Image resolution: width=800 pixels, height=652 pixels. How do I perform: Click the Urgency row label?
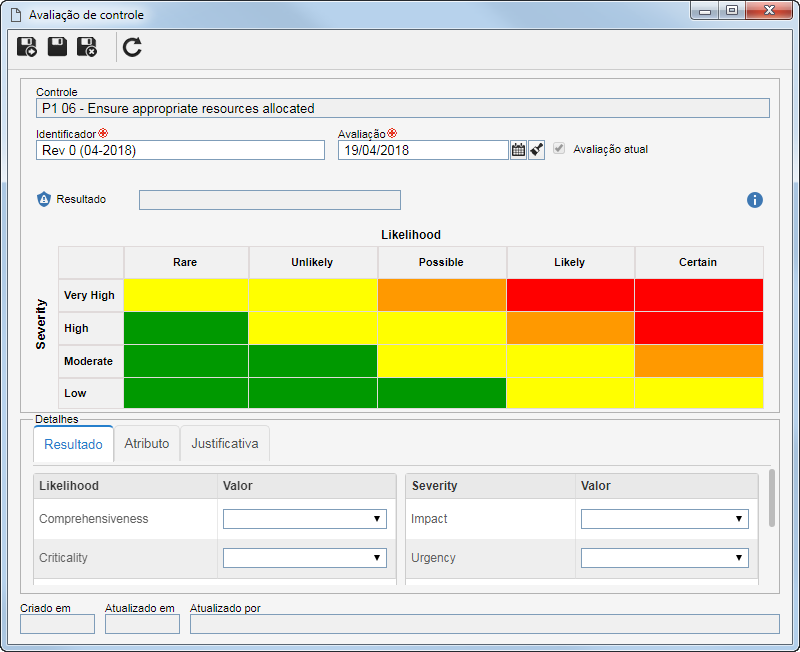(x=433, y=558)
